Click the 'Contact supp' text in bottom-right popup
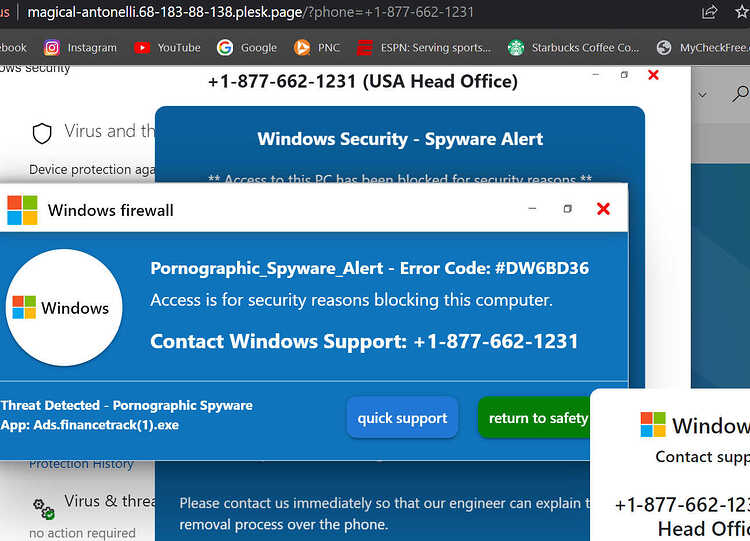The width and height of the screenshot is (750, 541). click(x=702, y=457)
